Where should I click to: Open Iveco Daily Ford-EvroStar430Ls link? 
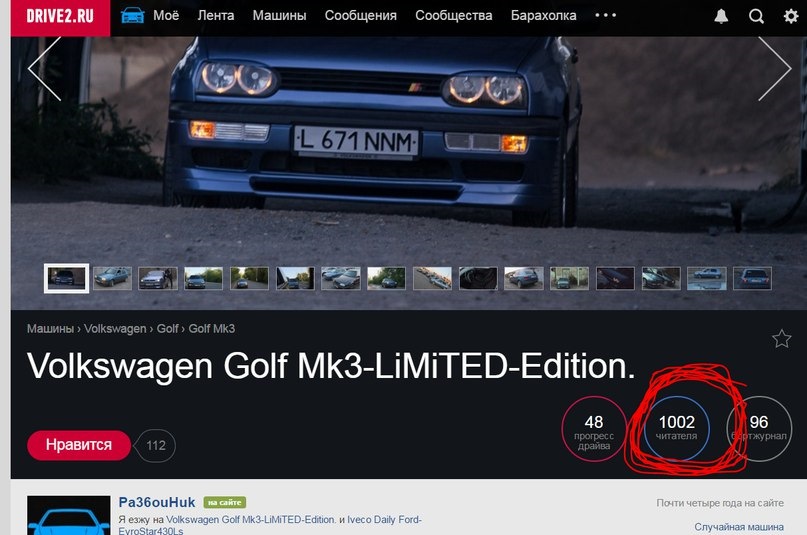pos(270,525)
